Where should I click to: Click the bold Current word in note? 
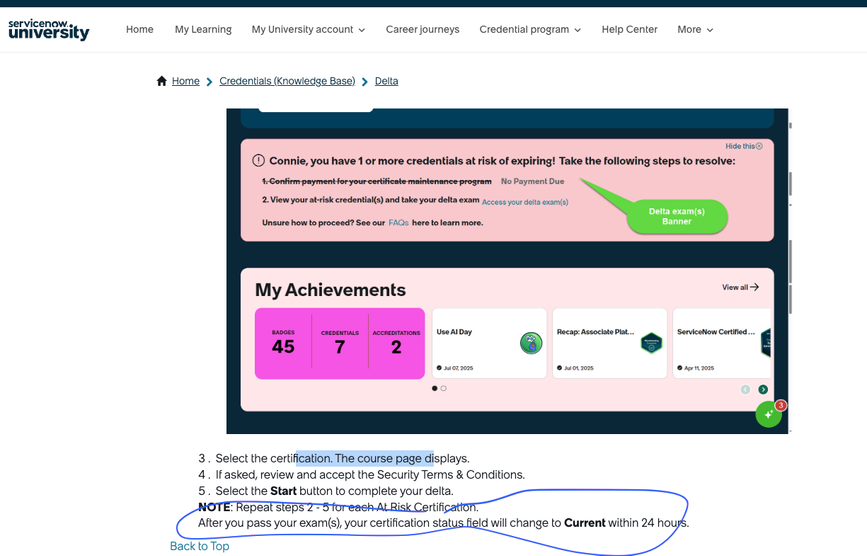(x=584, y=523)
